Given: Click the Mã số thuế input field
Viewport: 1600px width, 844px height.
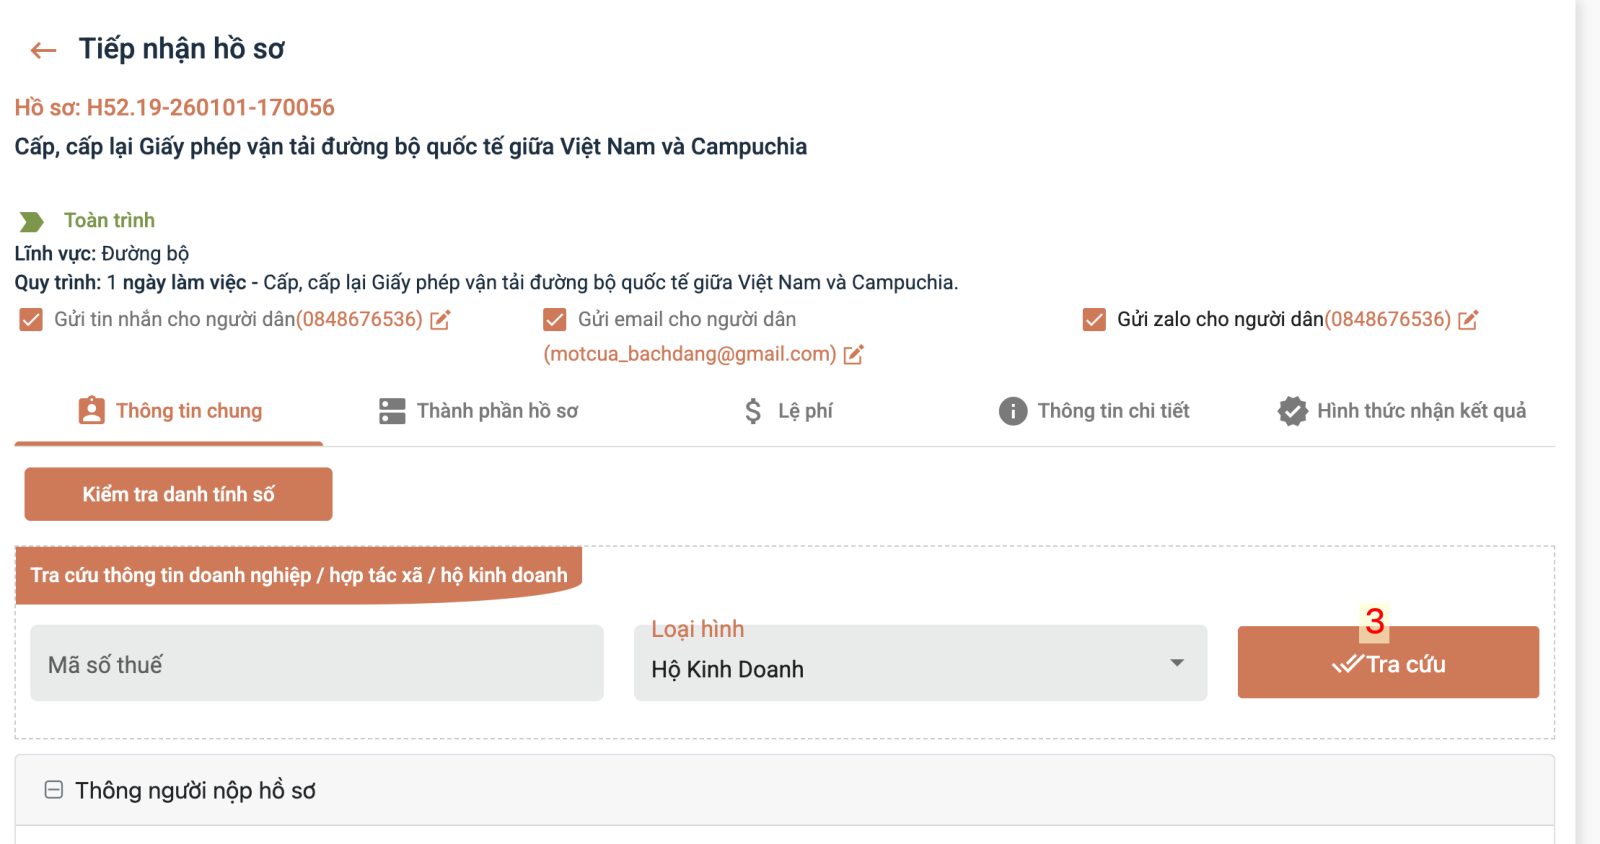Looking at the screenshot, I should [x=317, y=664].
